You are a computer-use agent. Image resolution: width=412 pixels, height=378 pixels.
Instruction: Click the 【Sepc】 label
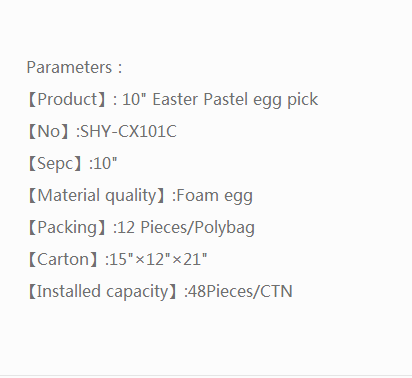(x=56, y=164)
